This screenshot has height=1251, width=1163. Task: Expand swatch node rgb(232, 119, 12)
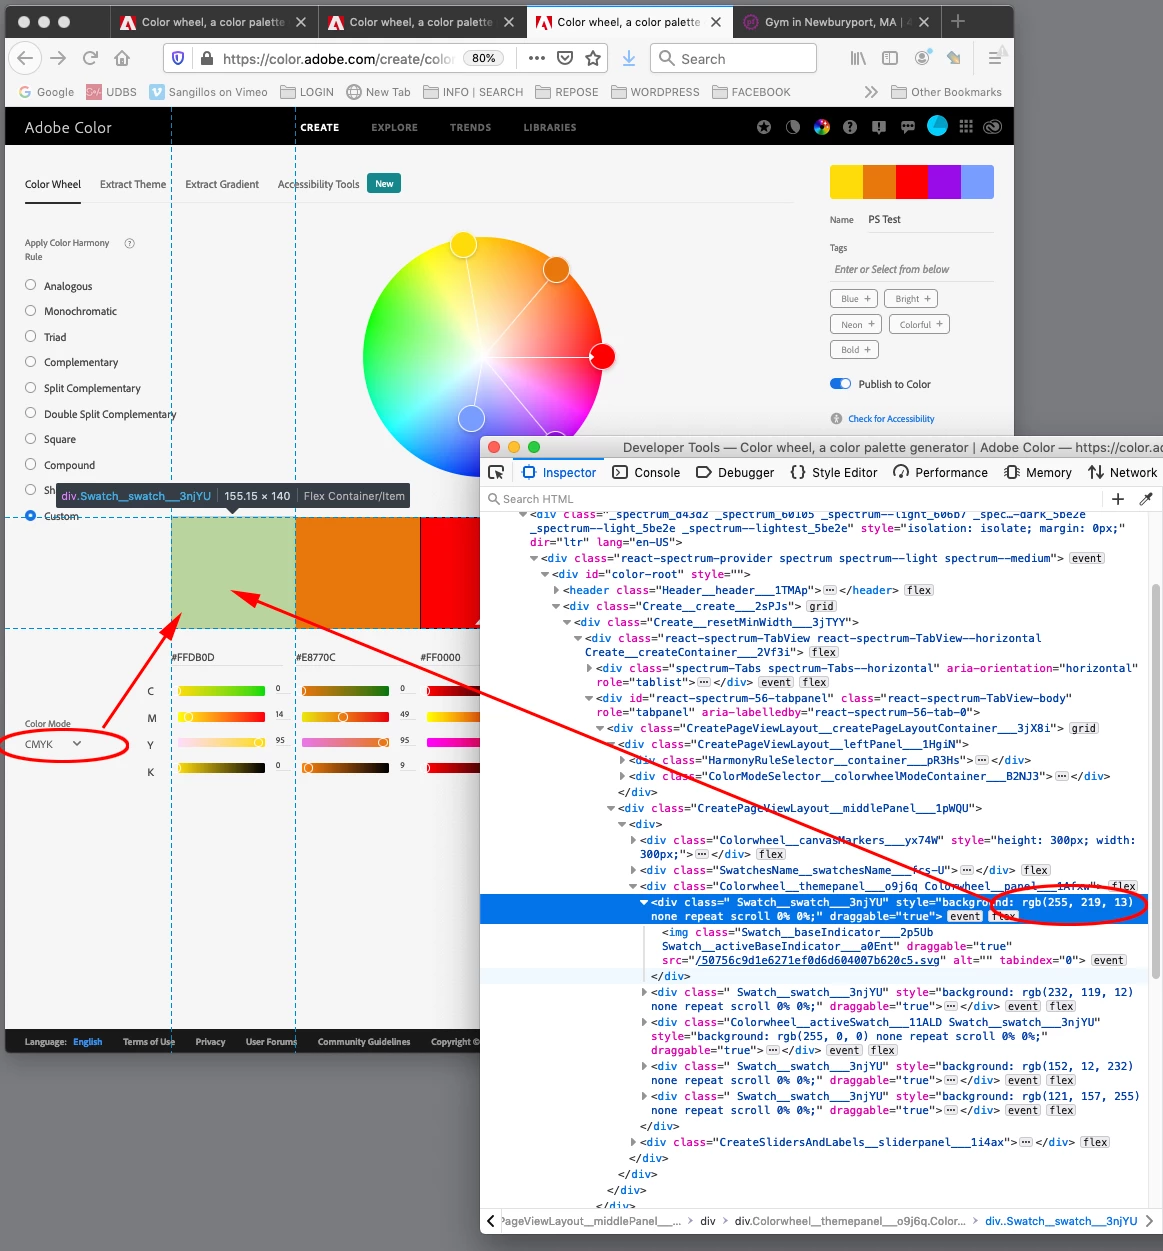coord(644,992)
